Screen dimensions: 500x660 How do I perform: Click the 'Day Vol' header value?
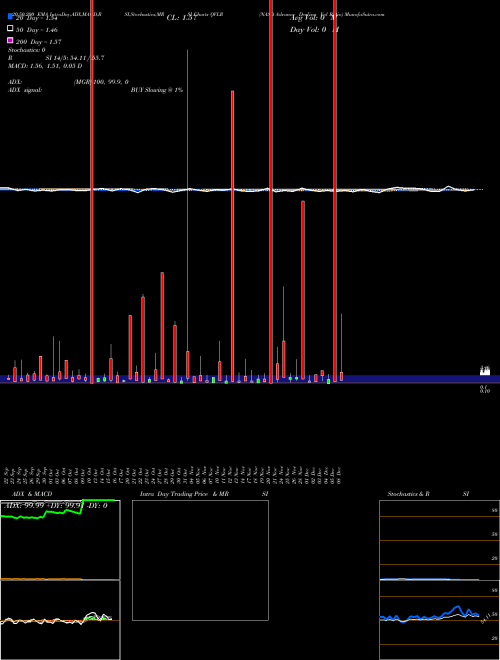point(314,30)
